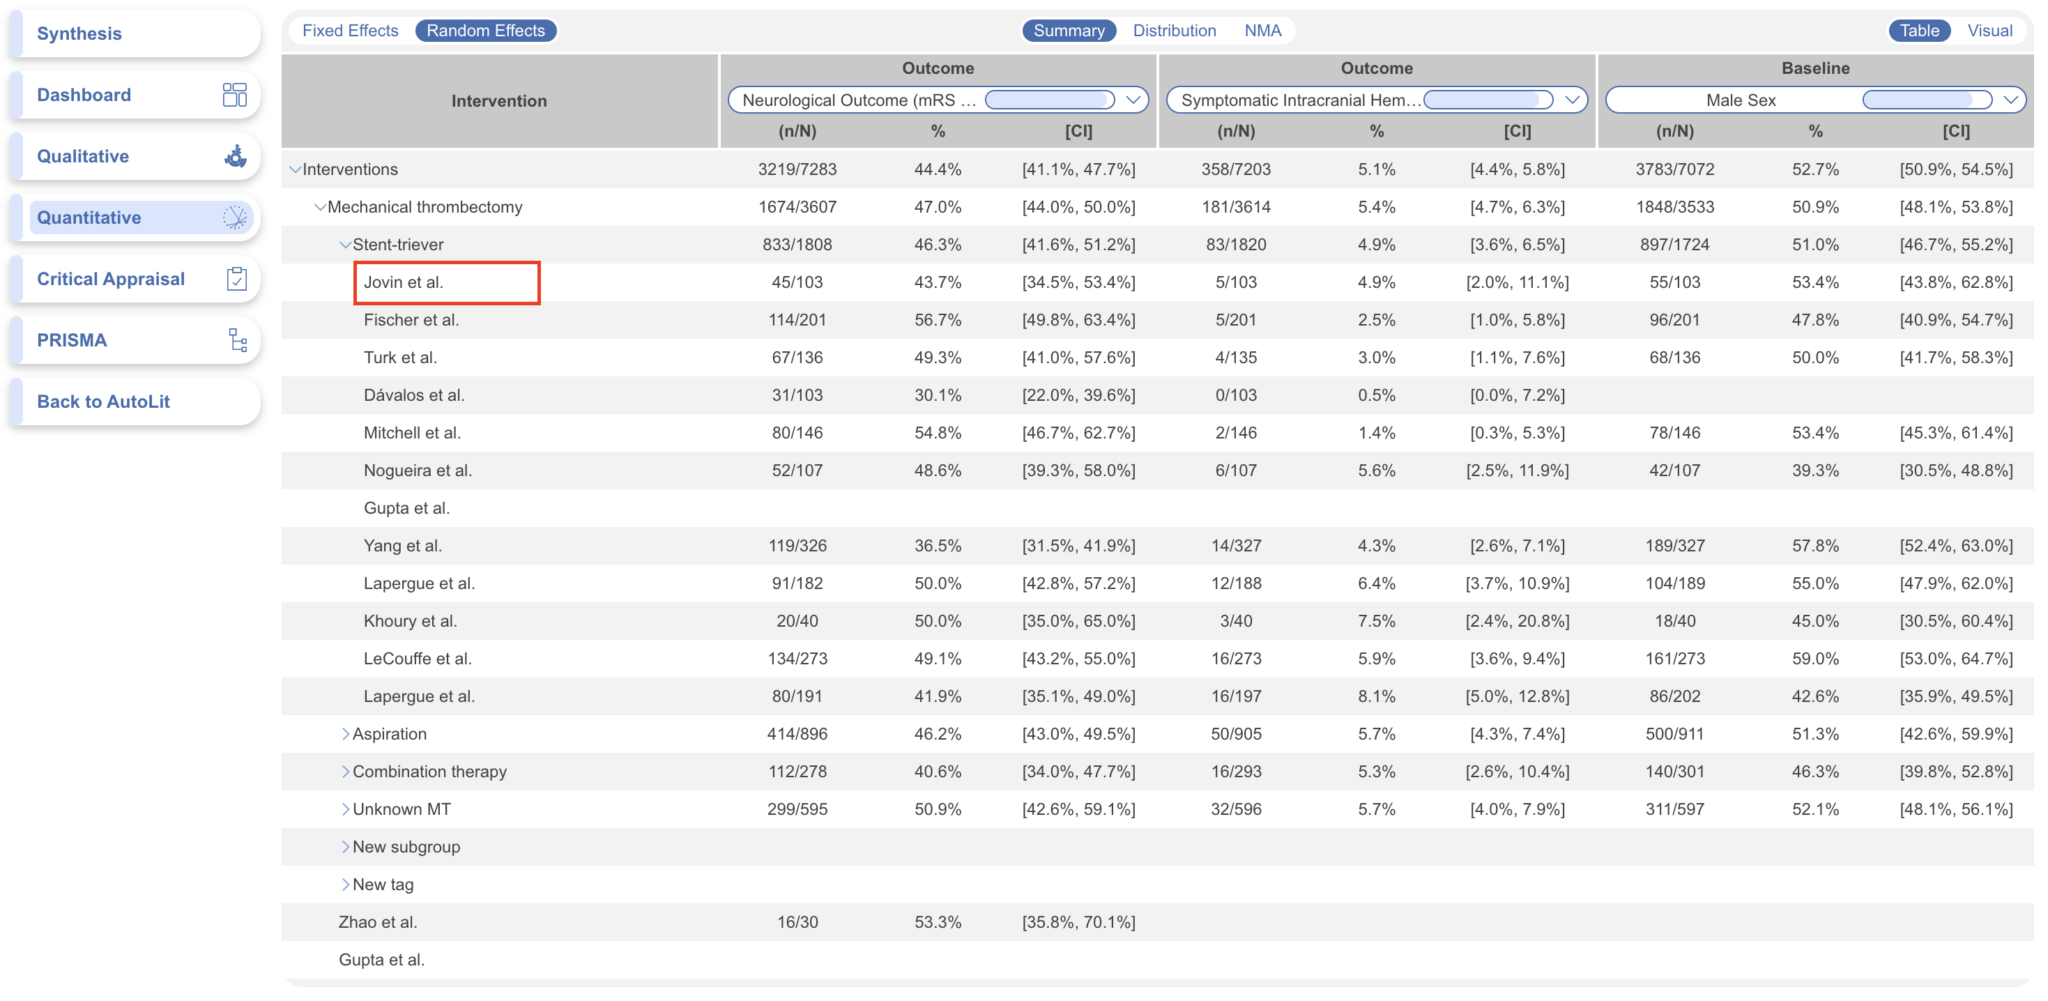The height and width of the screenshot is (1001, 2048).
Task: Expand the Aspiration subgroup
Action: tap(346, 734)
